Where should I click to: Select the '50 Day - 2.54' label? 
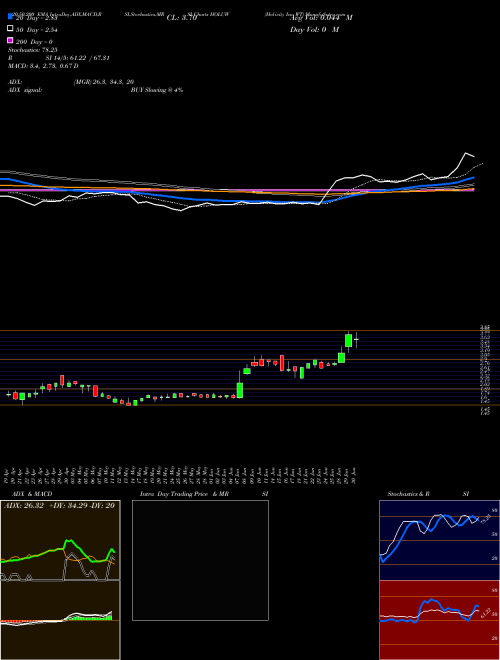pos(36,30)
